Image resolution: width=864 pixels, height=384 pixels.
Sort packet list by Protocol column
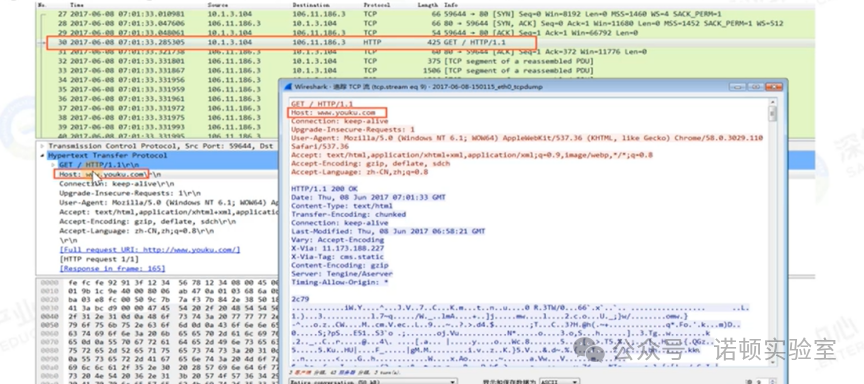coord(376,4)
